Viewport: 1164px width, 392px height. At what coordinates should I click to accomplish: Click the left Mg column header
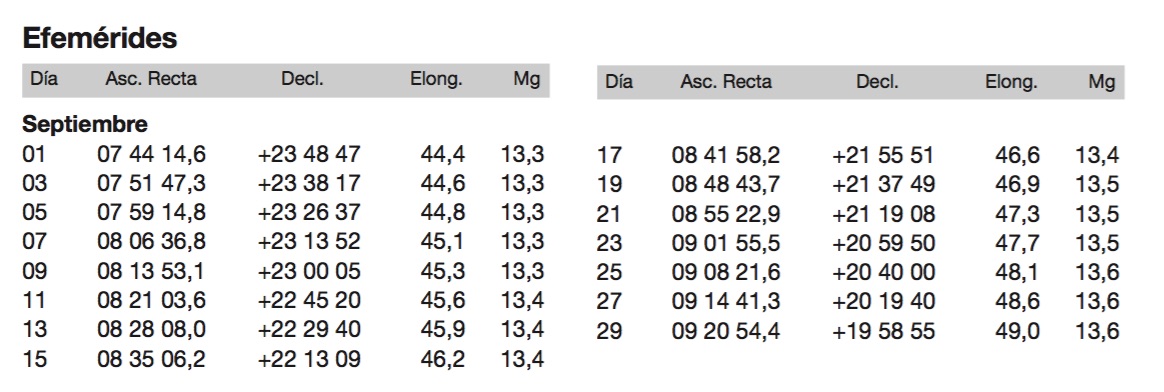point(526,79)
